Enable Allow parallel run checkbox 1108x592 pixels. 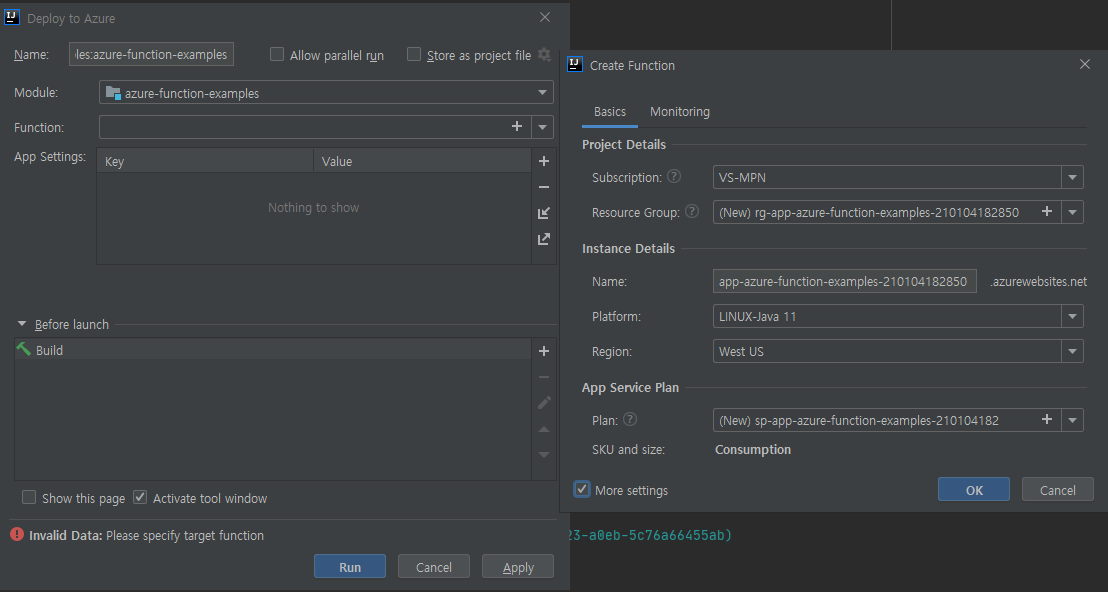click(x=278, y=55)
